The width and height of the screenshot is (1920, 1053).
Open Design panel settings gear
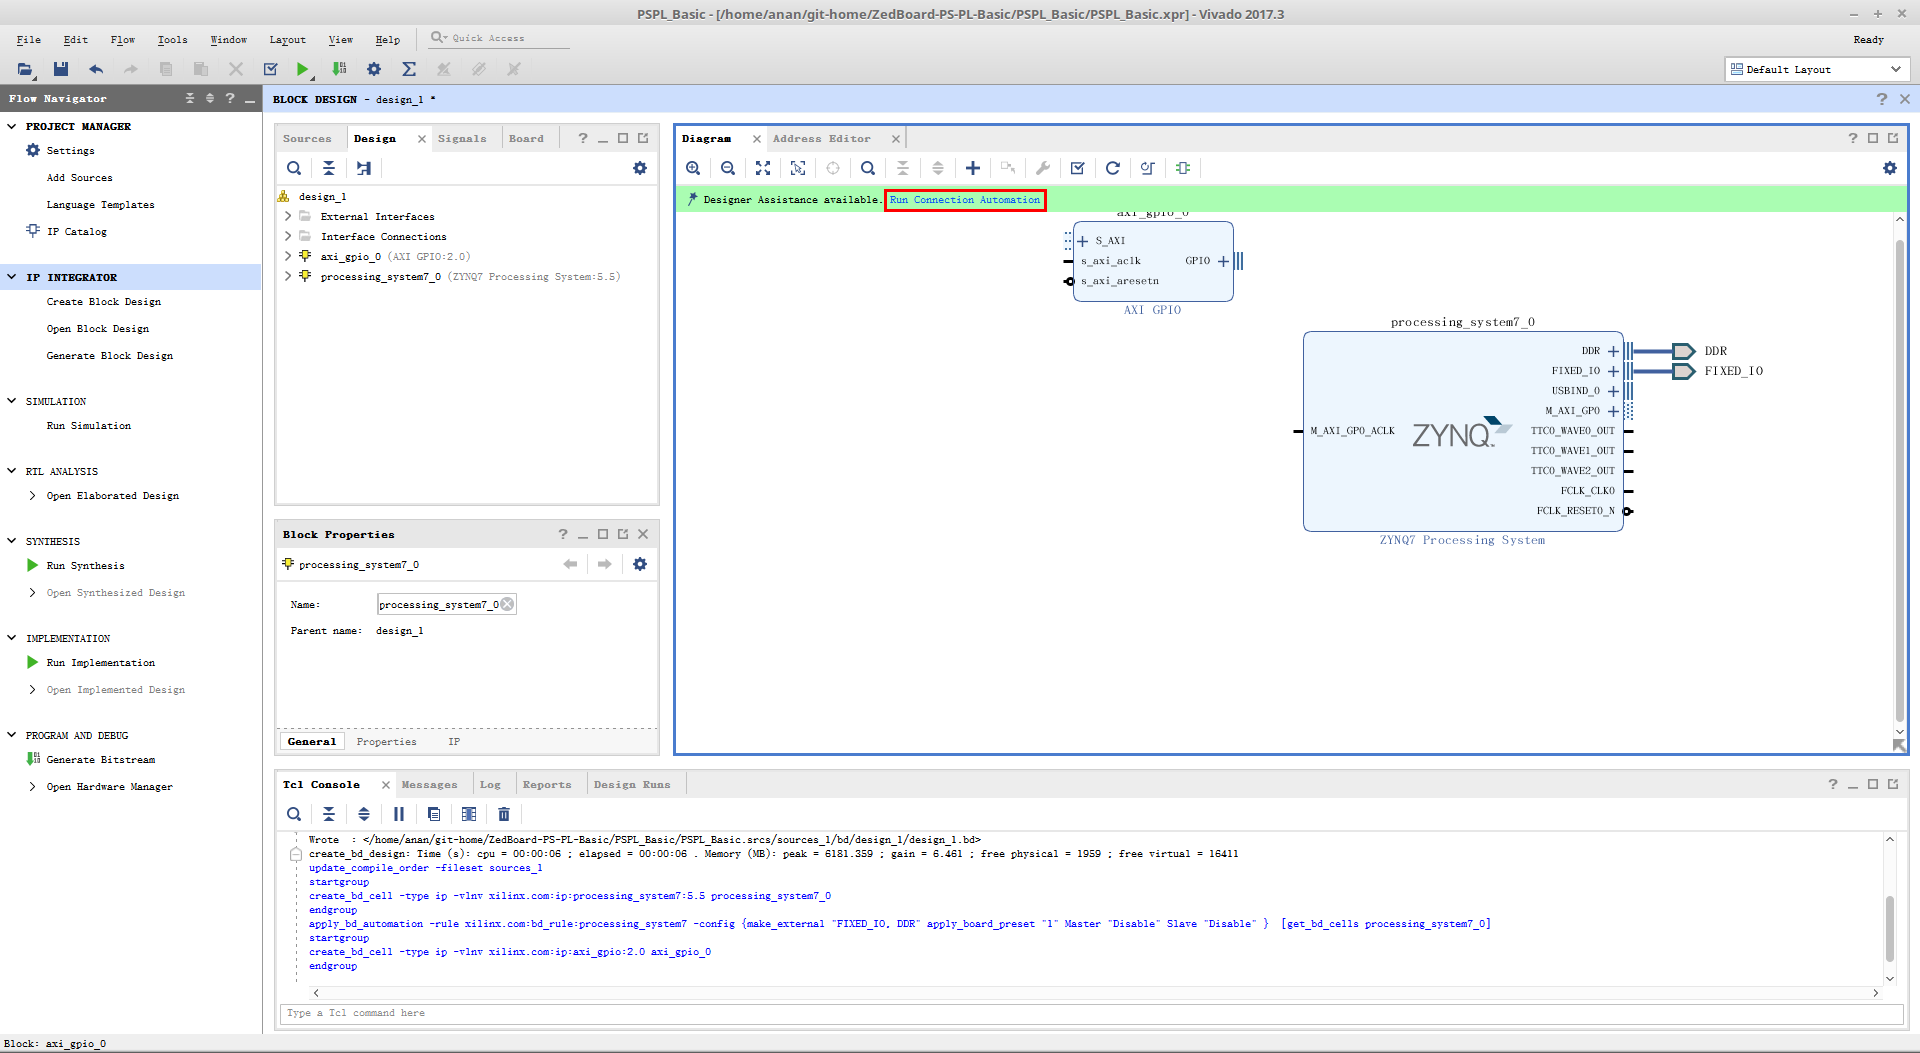pos(640,168)
